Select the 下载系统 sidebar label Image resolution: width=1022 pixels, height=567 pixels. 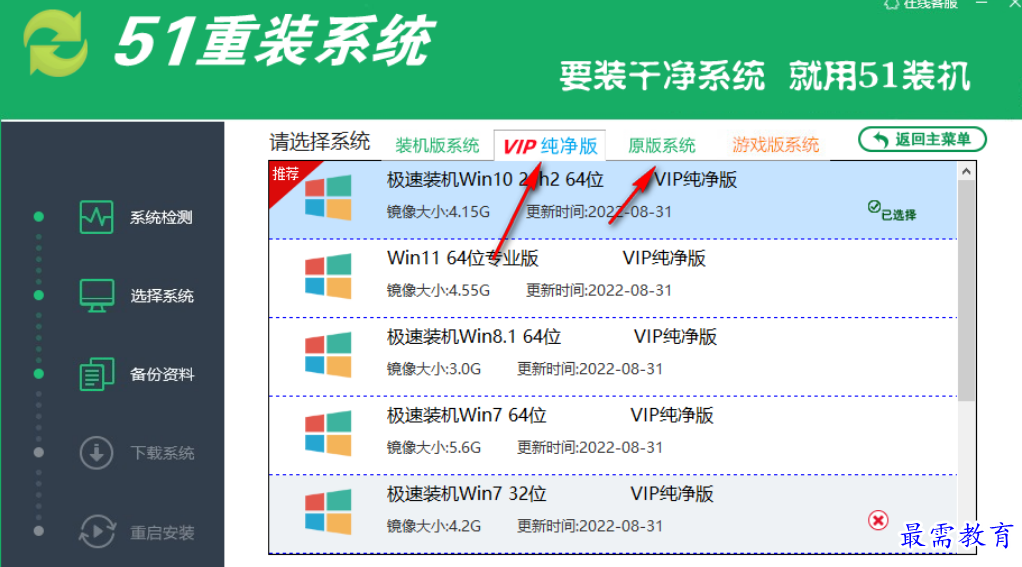tap(162, 453)
